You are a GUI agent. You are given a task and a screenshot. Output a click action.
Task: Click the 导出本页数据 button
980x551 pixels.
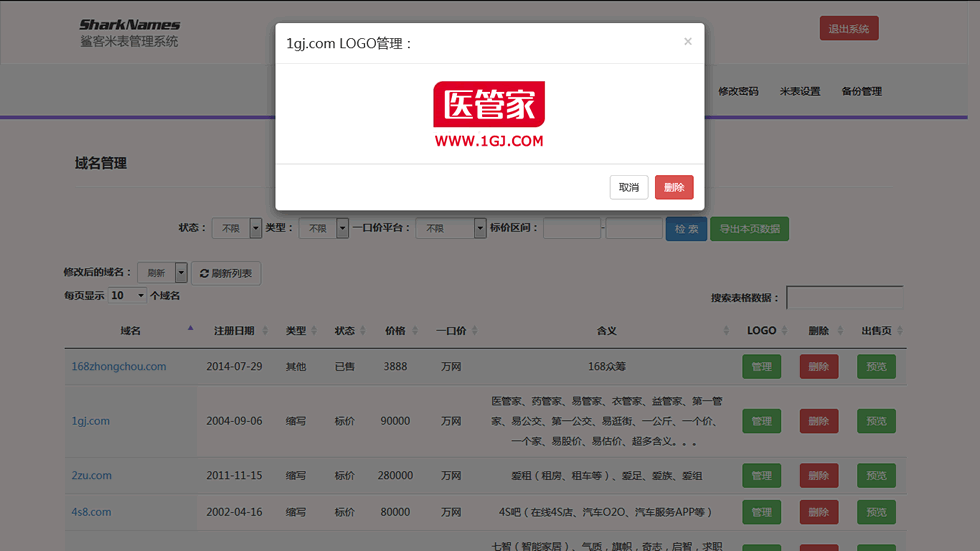coord(749,229)
